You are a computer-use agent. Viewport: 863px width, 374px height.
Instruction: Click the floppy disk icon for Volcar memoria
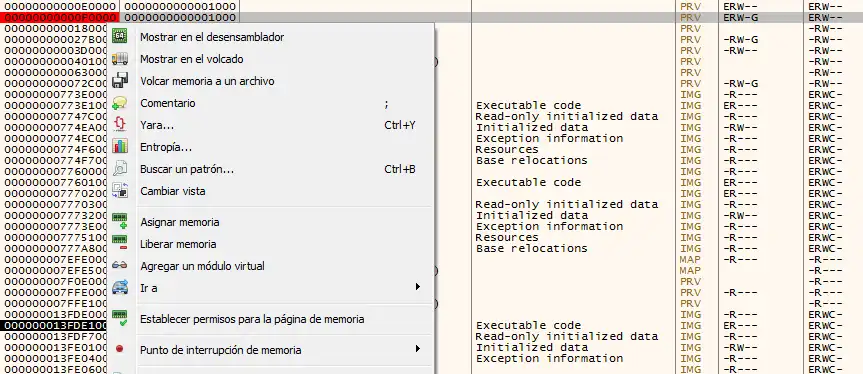tap(119, 81)
